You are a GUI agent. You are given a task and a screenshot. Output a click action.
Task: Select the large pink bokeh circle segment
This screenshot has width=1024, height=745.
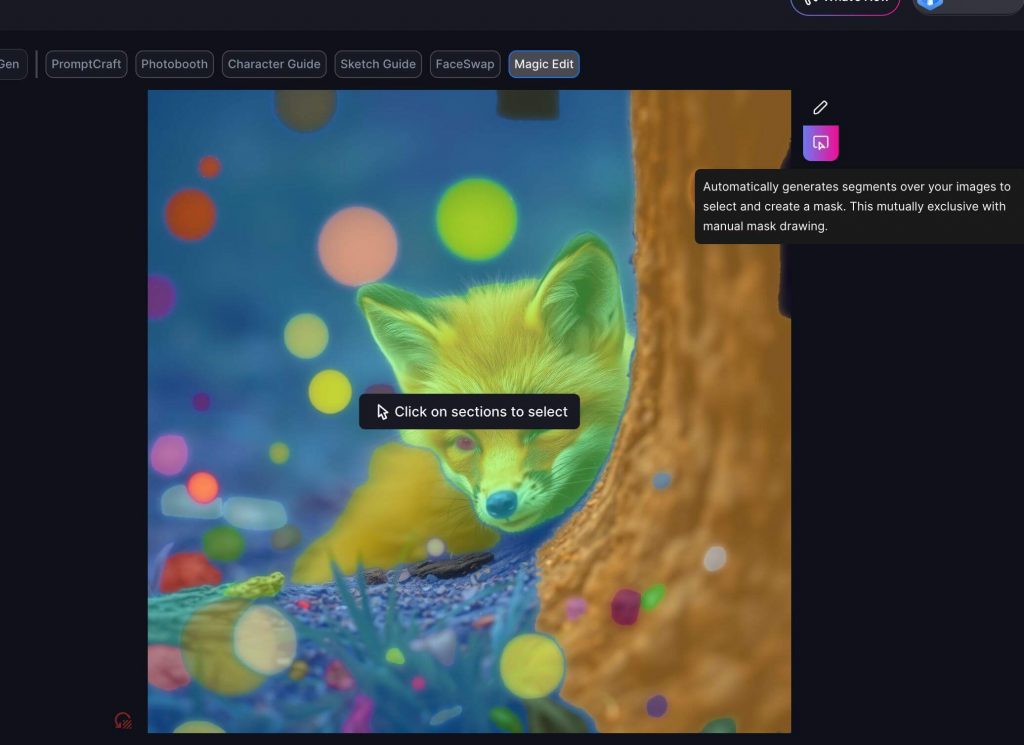pos(357,245)
